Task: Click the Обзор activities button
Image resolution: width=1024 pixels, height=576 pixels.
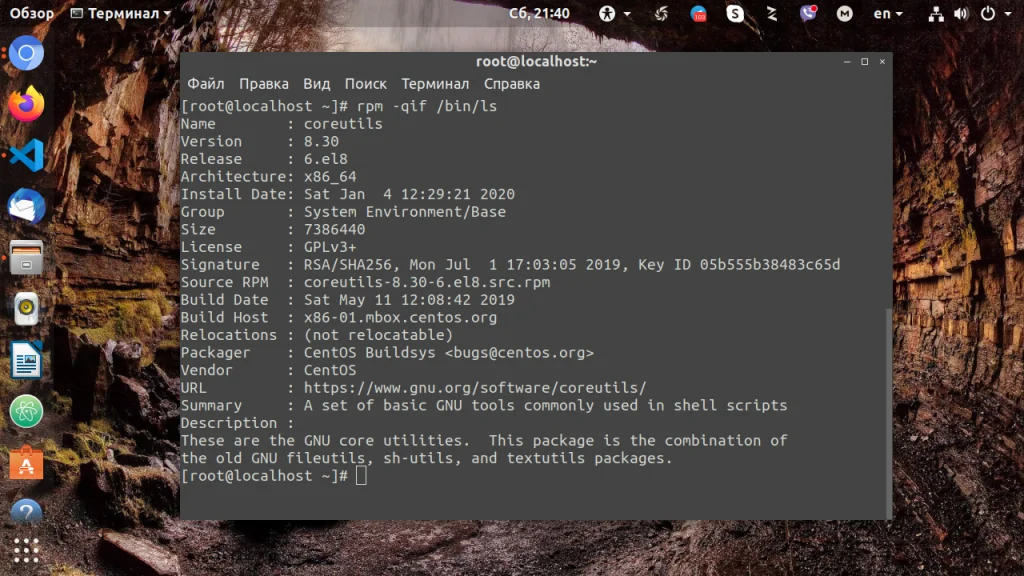Action: pyautogui.click(x=31, y=13)
